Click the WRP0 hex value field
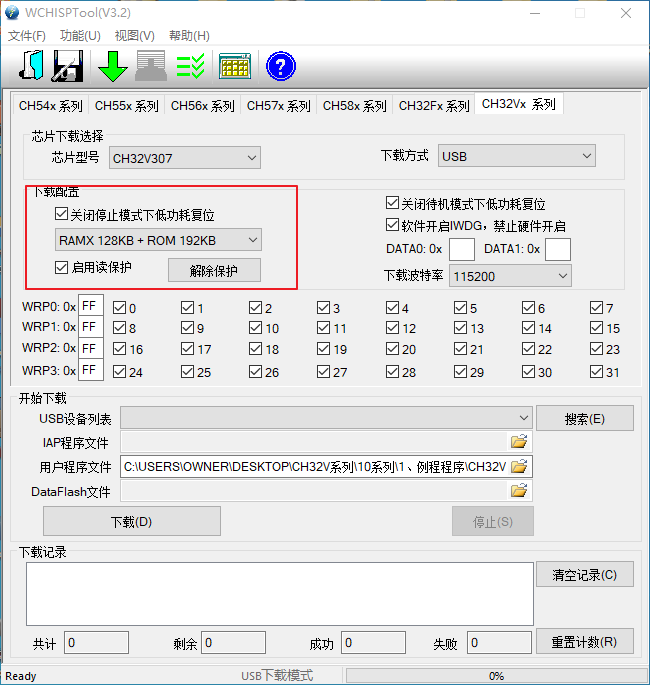 pos(91,305)
